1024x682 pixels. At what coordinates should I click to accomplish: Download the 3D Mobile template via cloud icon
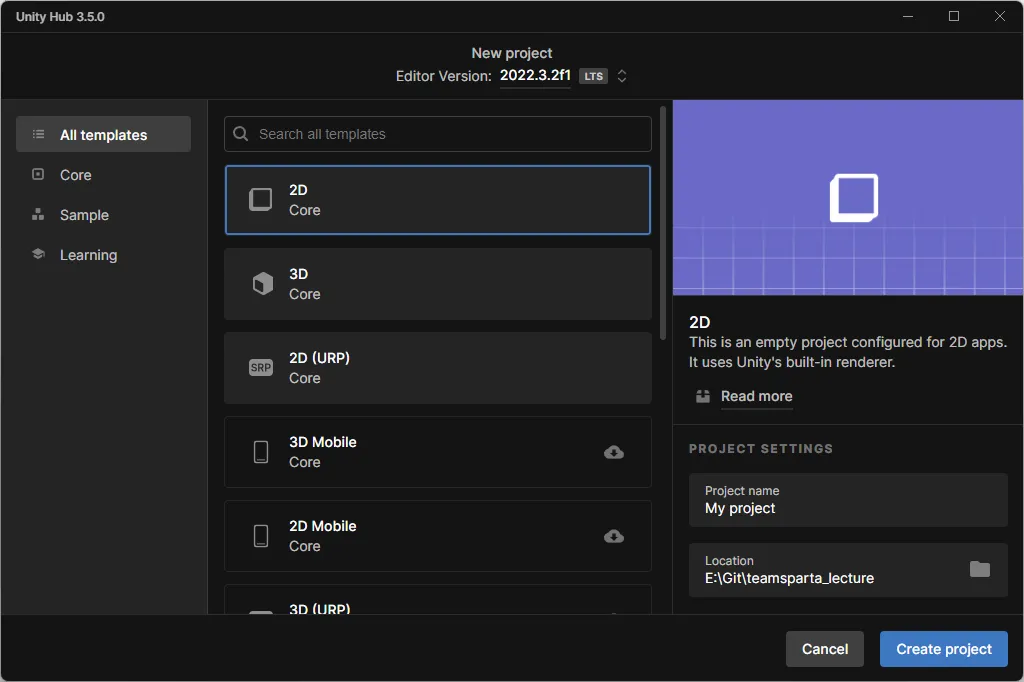point(614,452)
